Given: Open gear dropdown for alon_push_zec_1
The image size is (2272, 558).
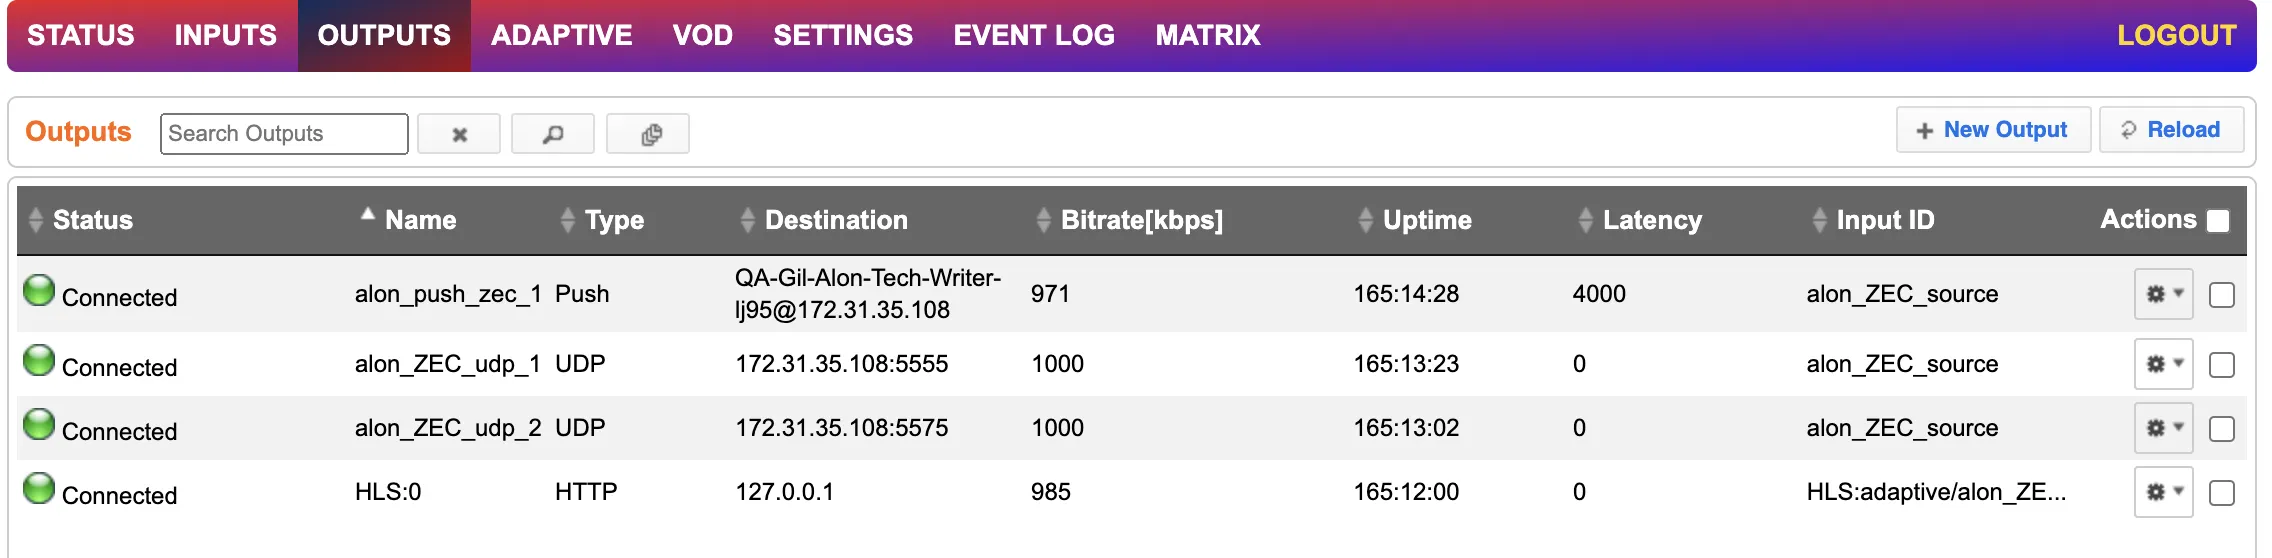Looking at the screenshot, I should click(x=2164, y=294).
